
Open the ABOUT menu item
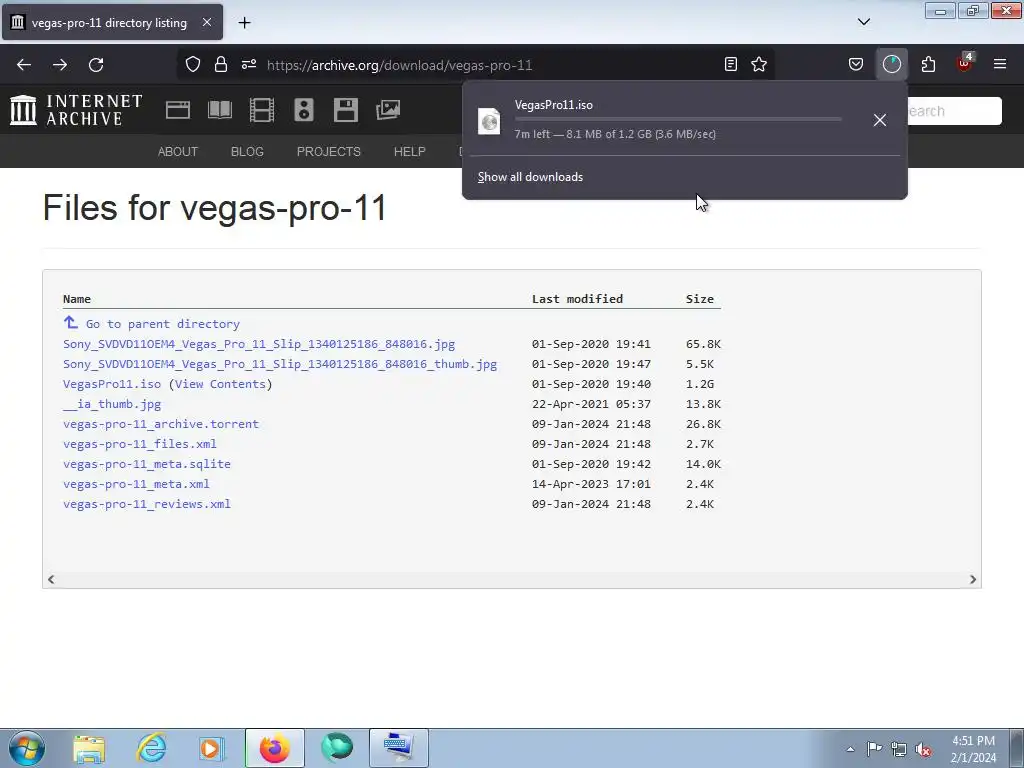pos(178,152)
